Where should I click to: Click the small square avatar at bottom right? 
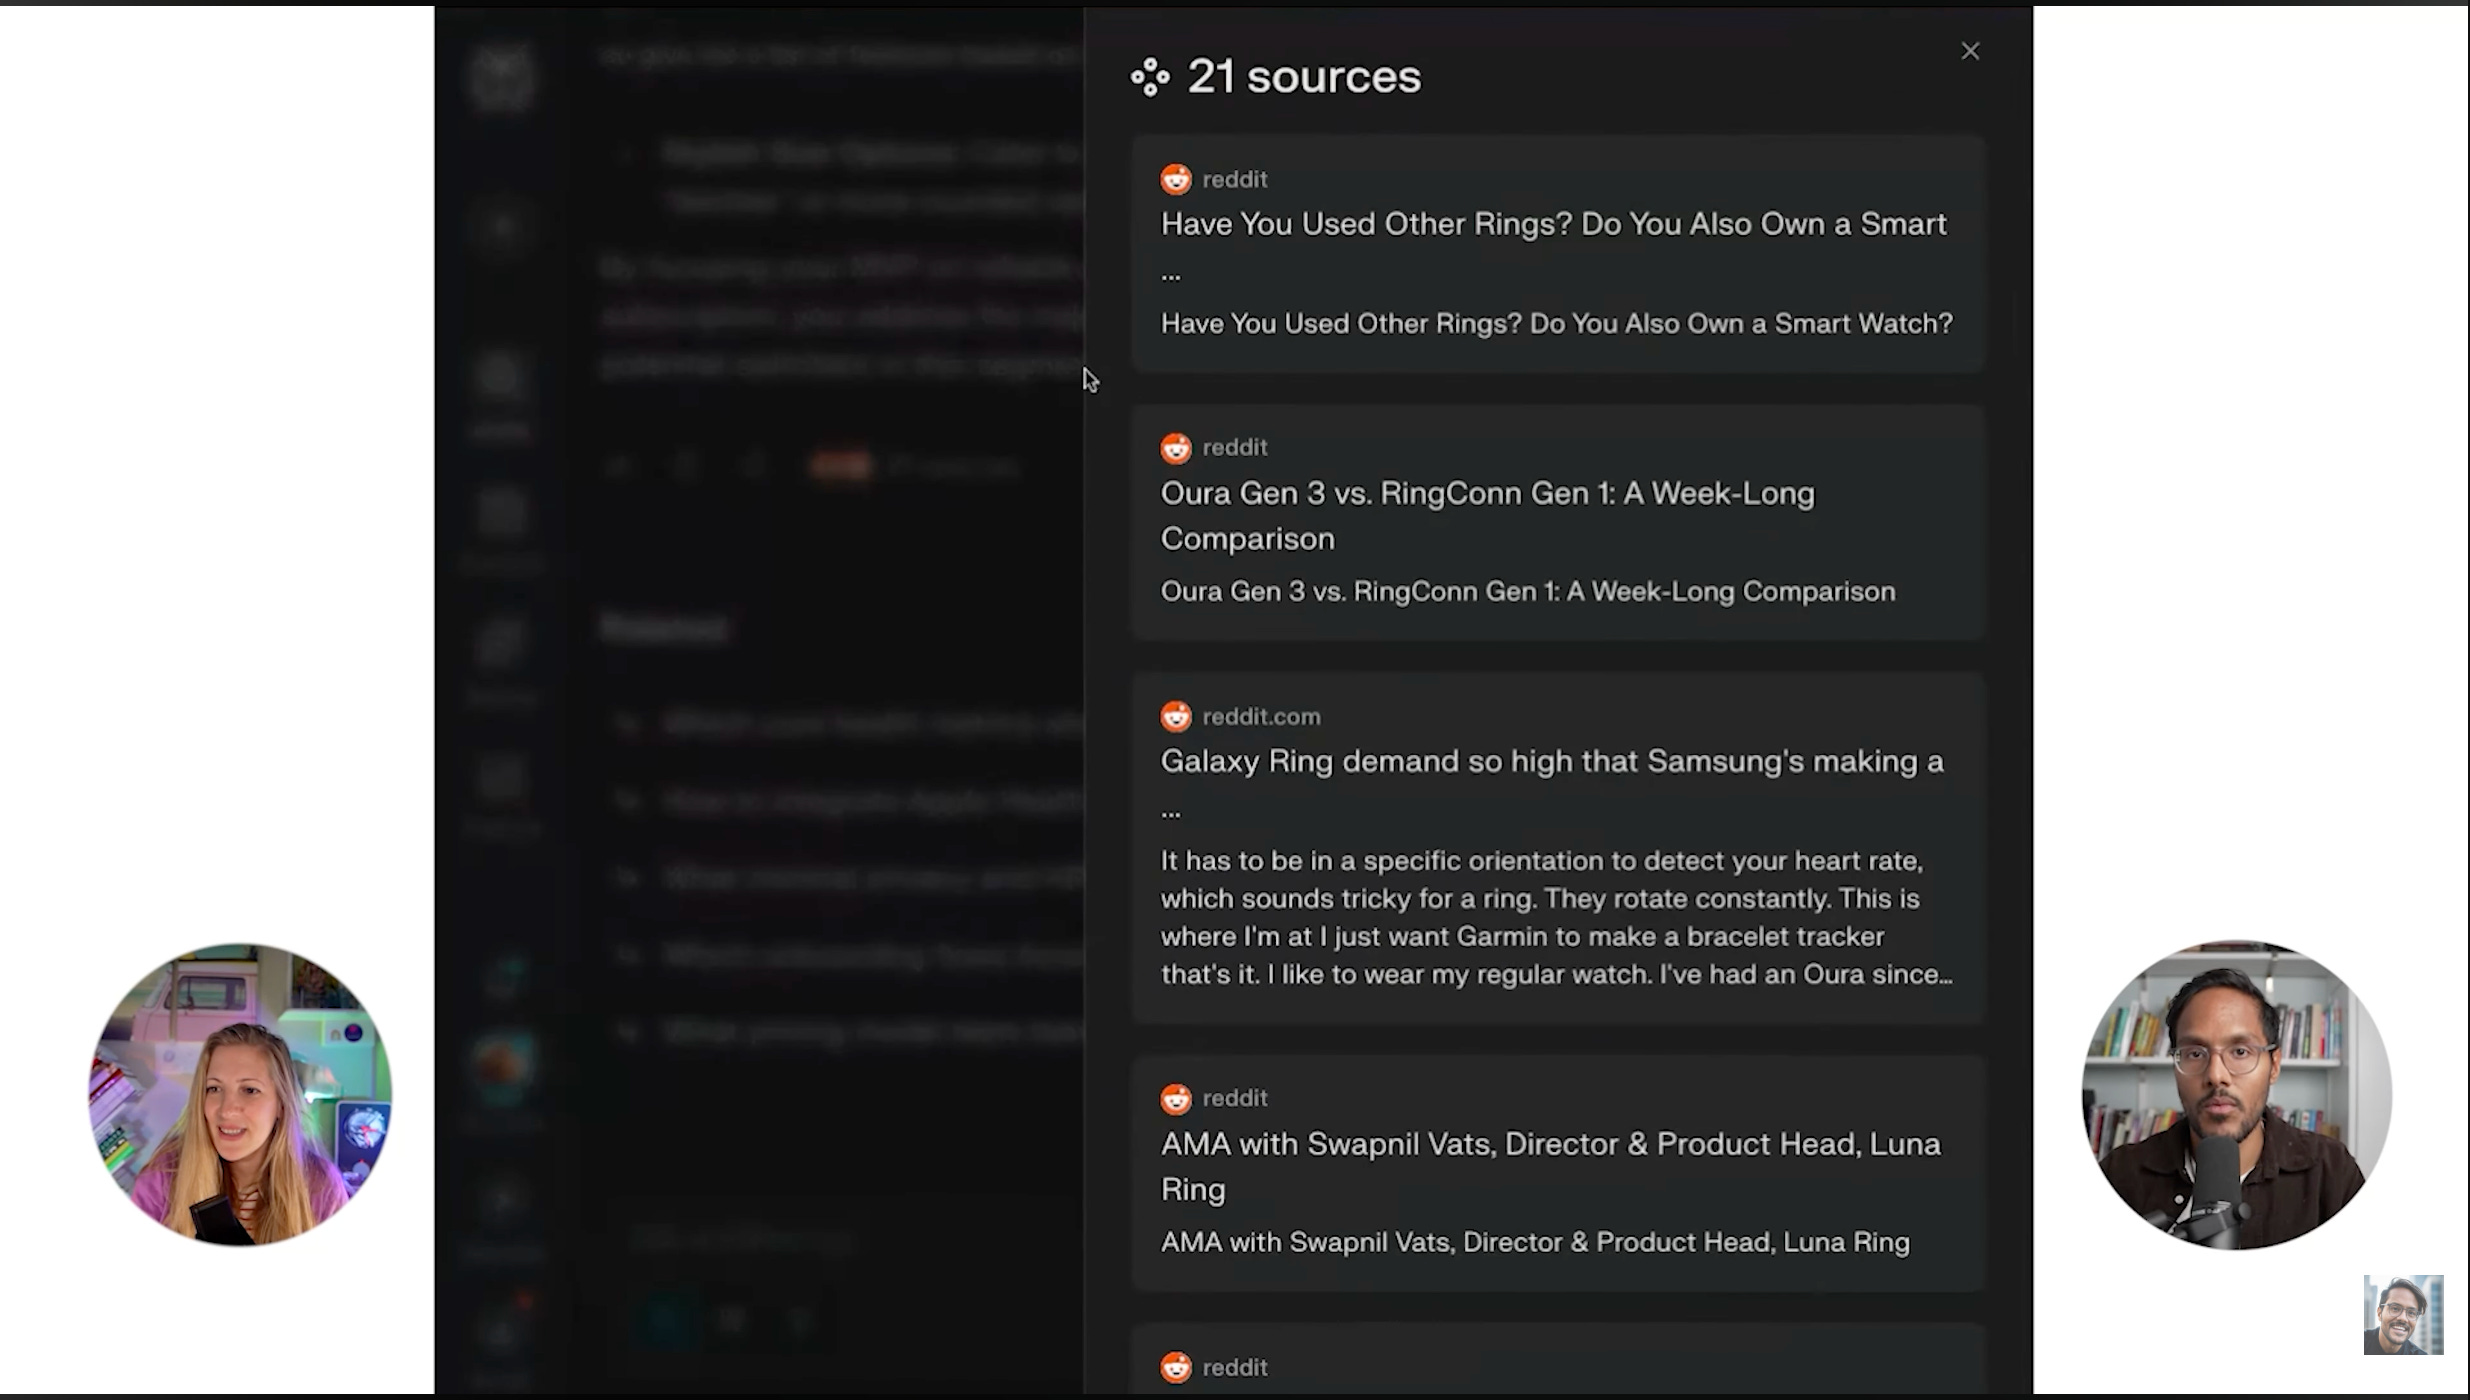pyautogui.click(x=2402, y=1314)
